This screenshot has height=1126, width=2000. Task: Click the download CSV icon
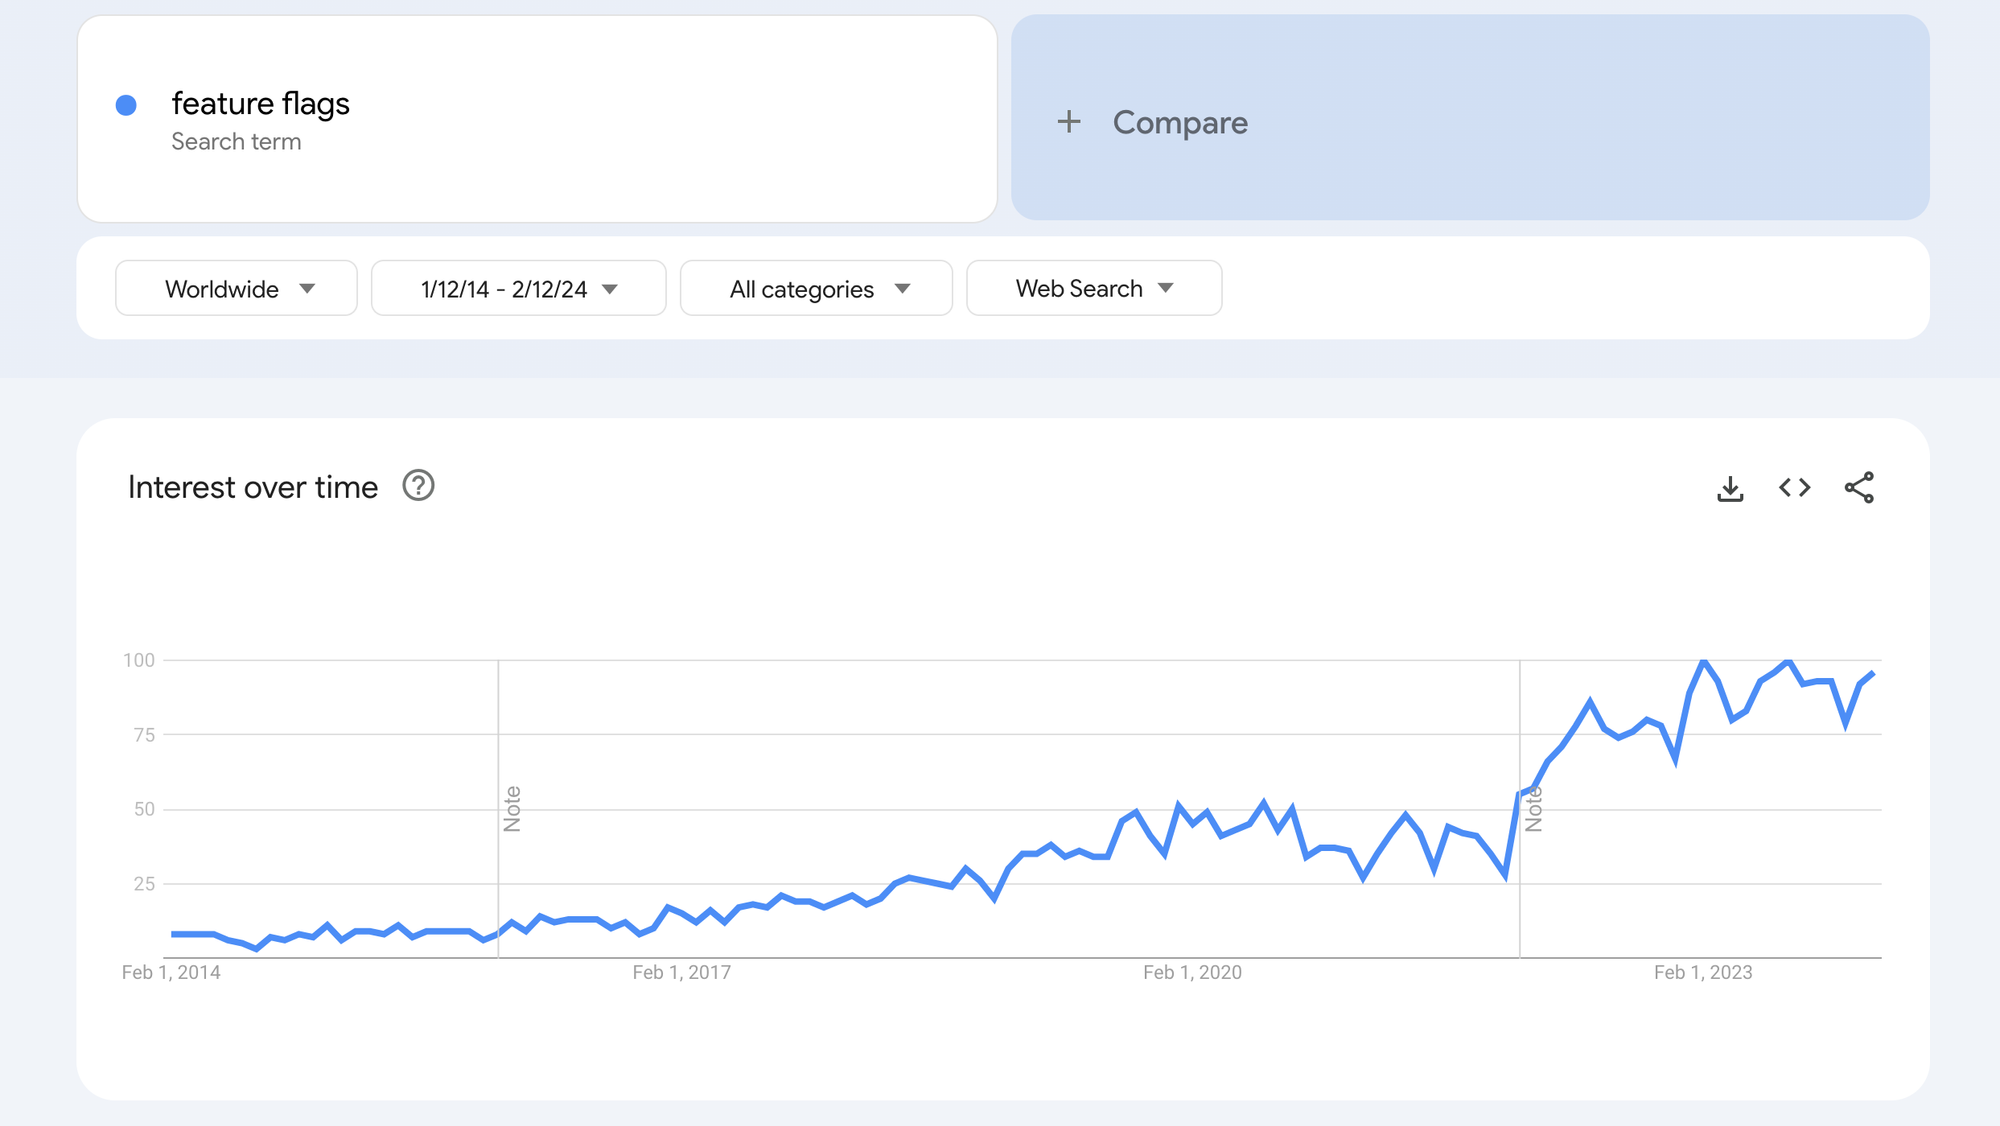1730,488
